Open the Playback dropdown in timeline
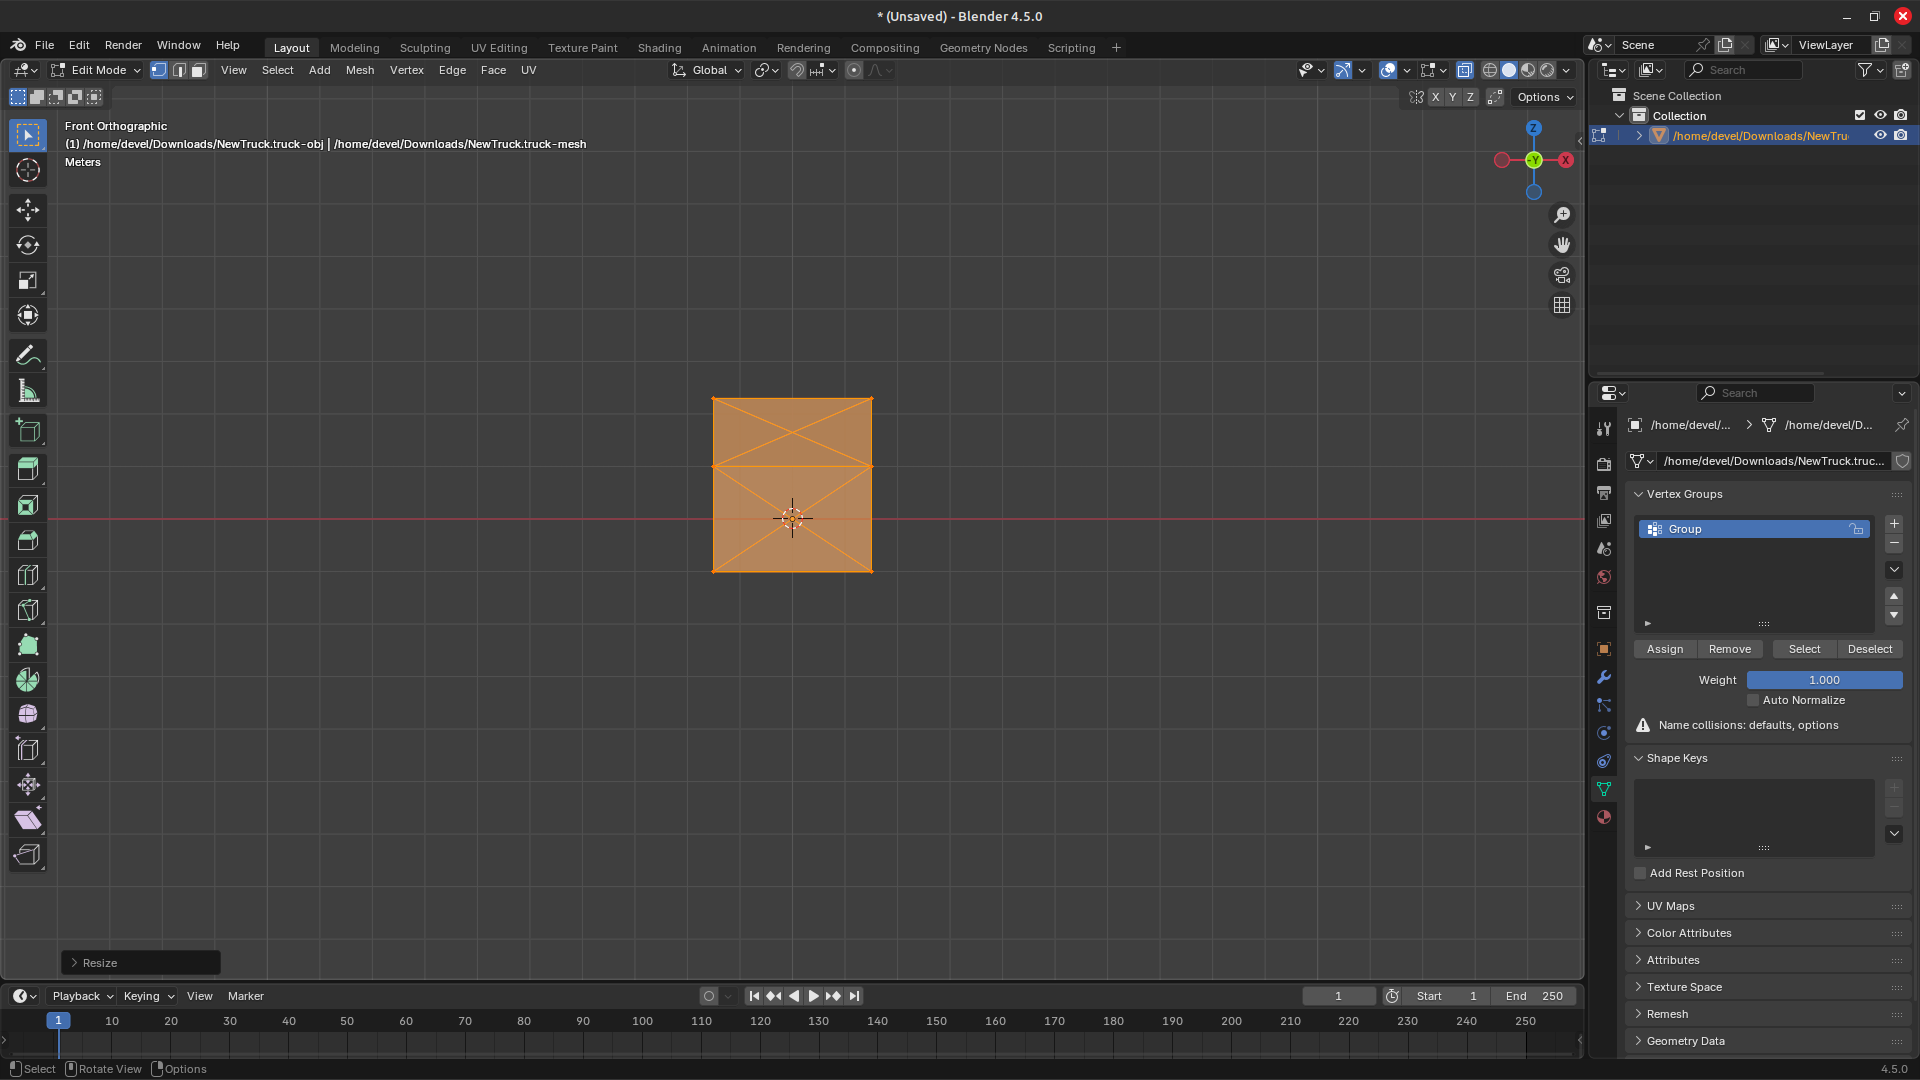 pyautogui.click(x=82, y=996)
